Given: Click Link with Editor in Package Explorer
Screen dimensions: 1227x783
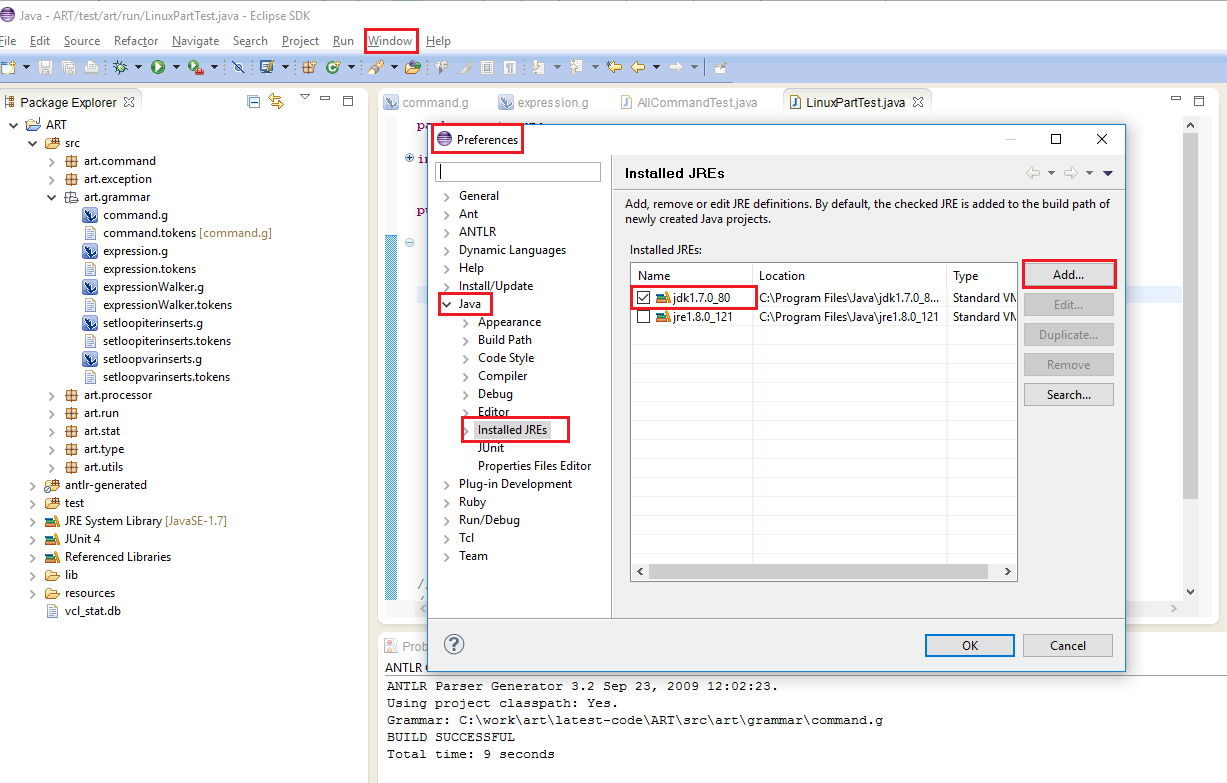Looking at the screenshot, I should pyautogui.click(x=276, y=101).
